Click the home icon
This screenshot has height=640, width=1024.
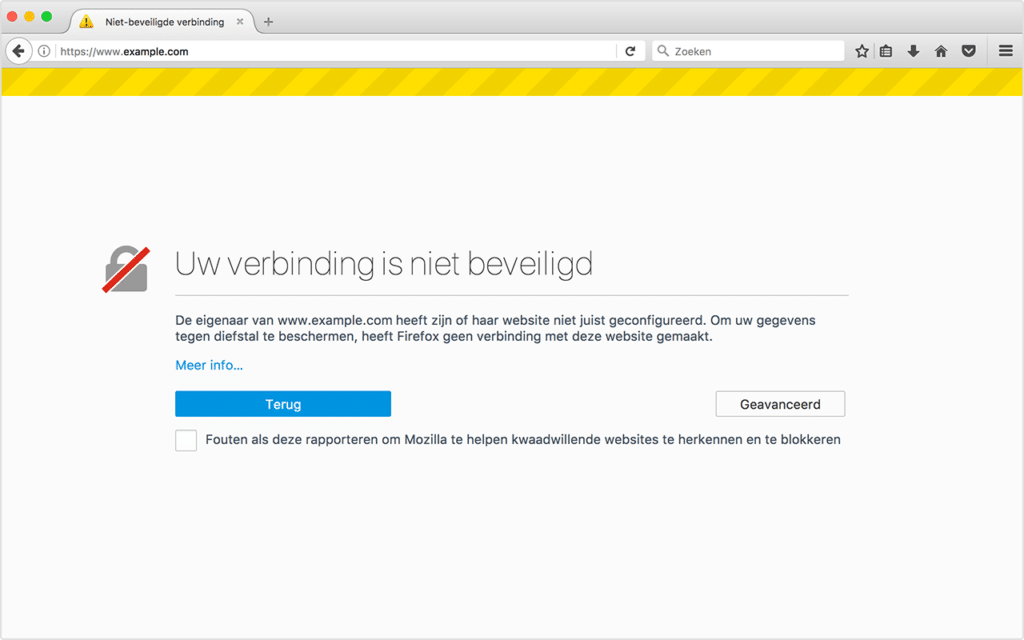940,50
